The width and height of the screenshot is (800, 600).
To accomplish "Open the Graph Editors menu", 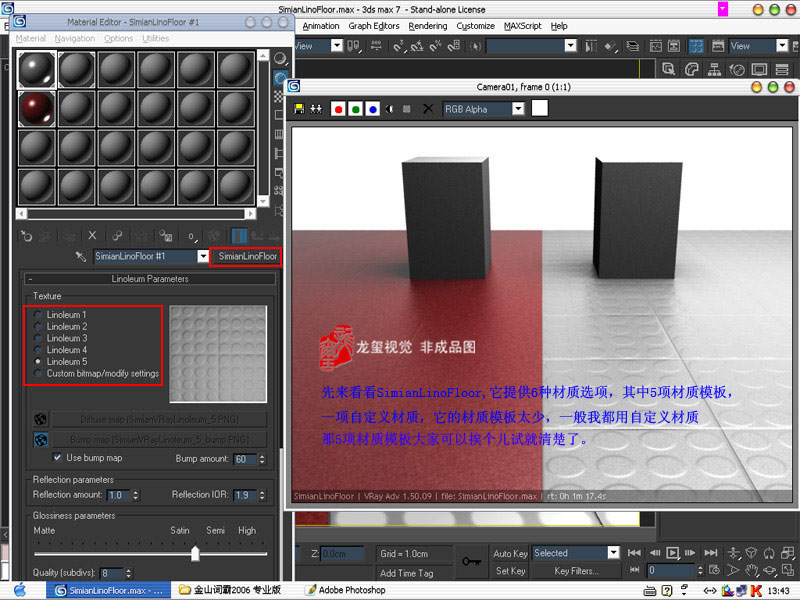I will tap(374, 26).
